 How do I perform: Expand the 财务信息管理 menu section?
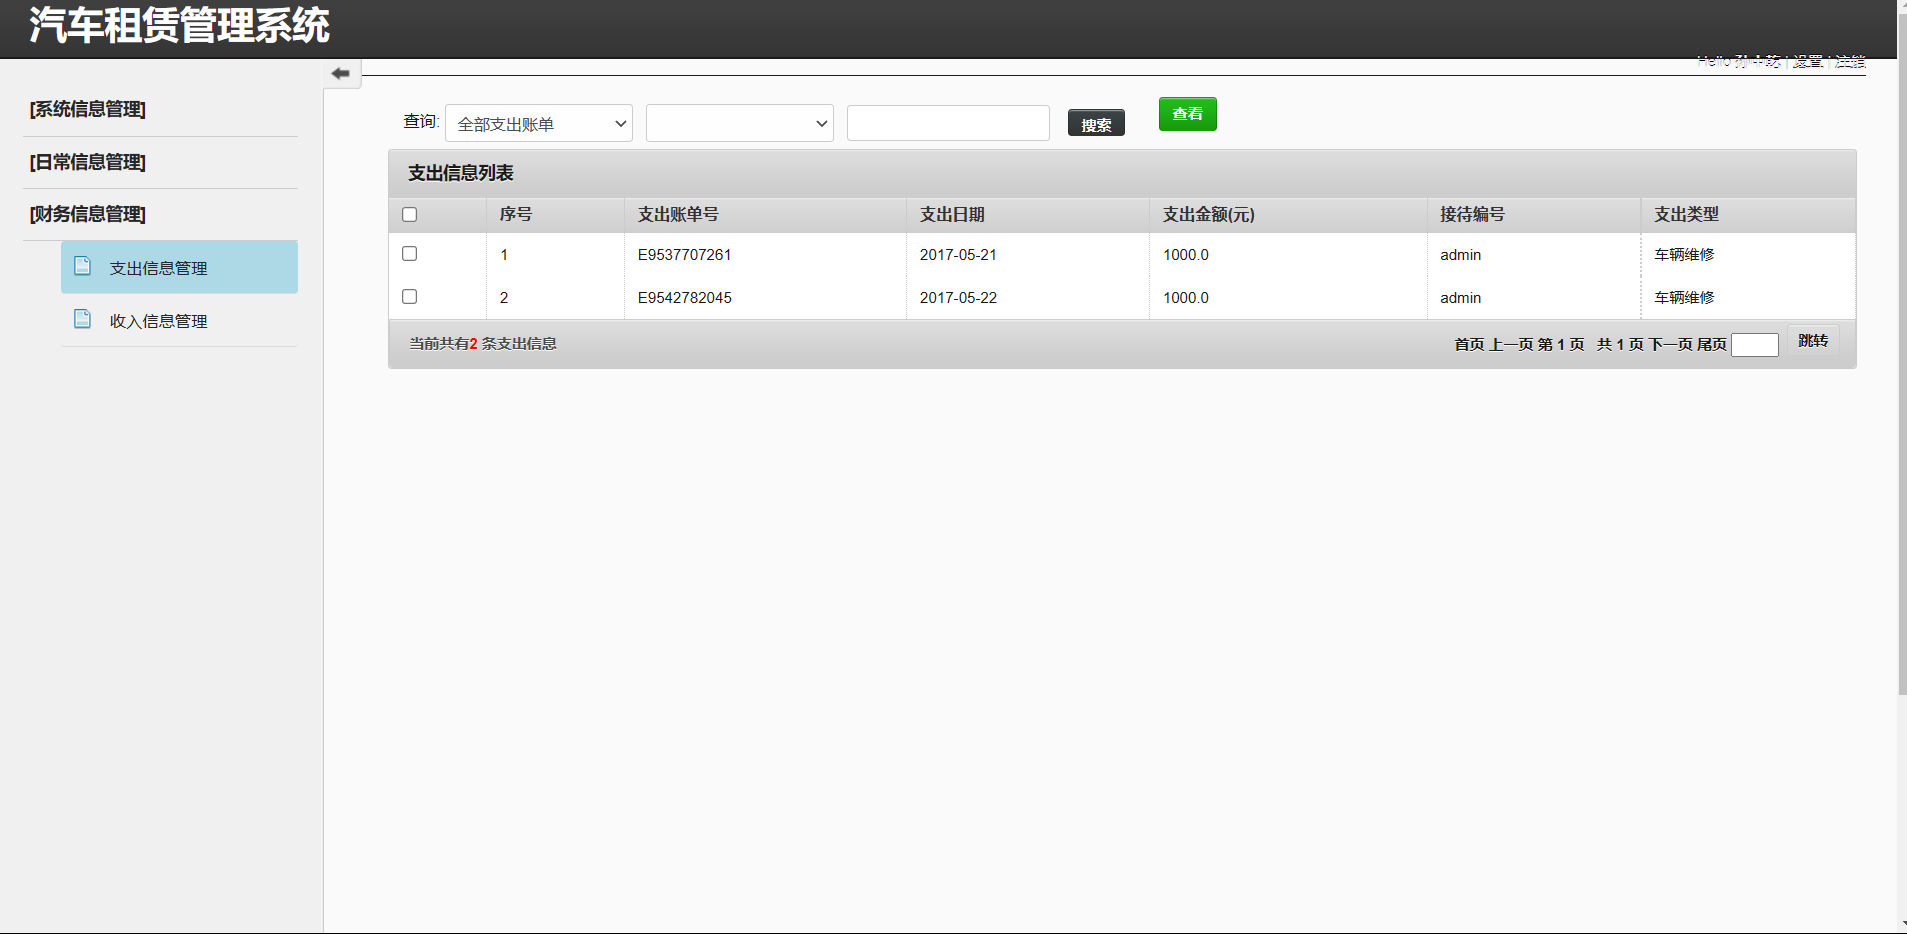coord(88,214)
